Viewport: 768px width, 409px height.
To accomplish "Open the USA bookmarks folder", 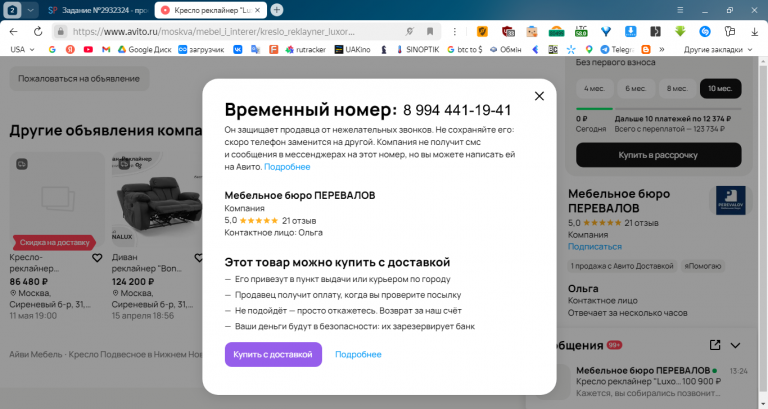I will (22, 49).
